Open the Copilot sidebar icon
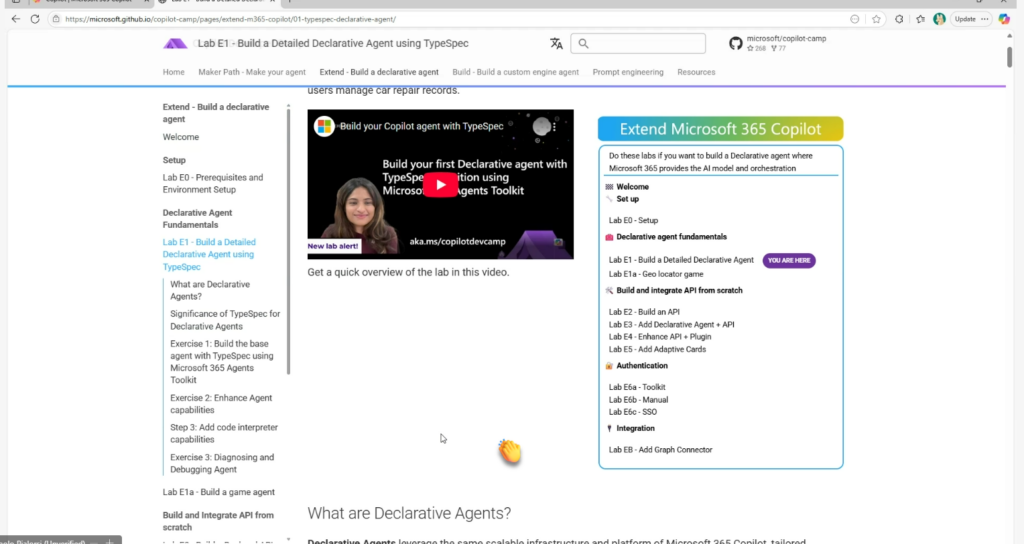 click(x=1004, y=19)
